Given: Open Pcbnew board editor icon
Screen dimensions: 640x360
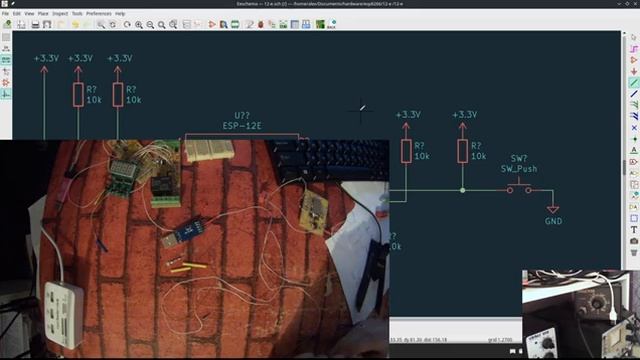Looking at the screenshot, I should pos(320,24).
